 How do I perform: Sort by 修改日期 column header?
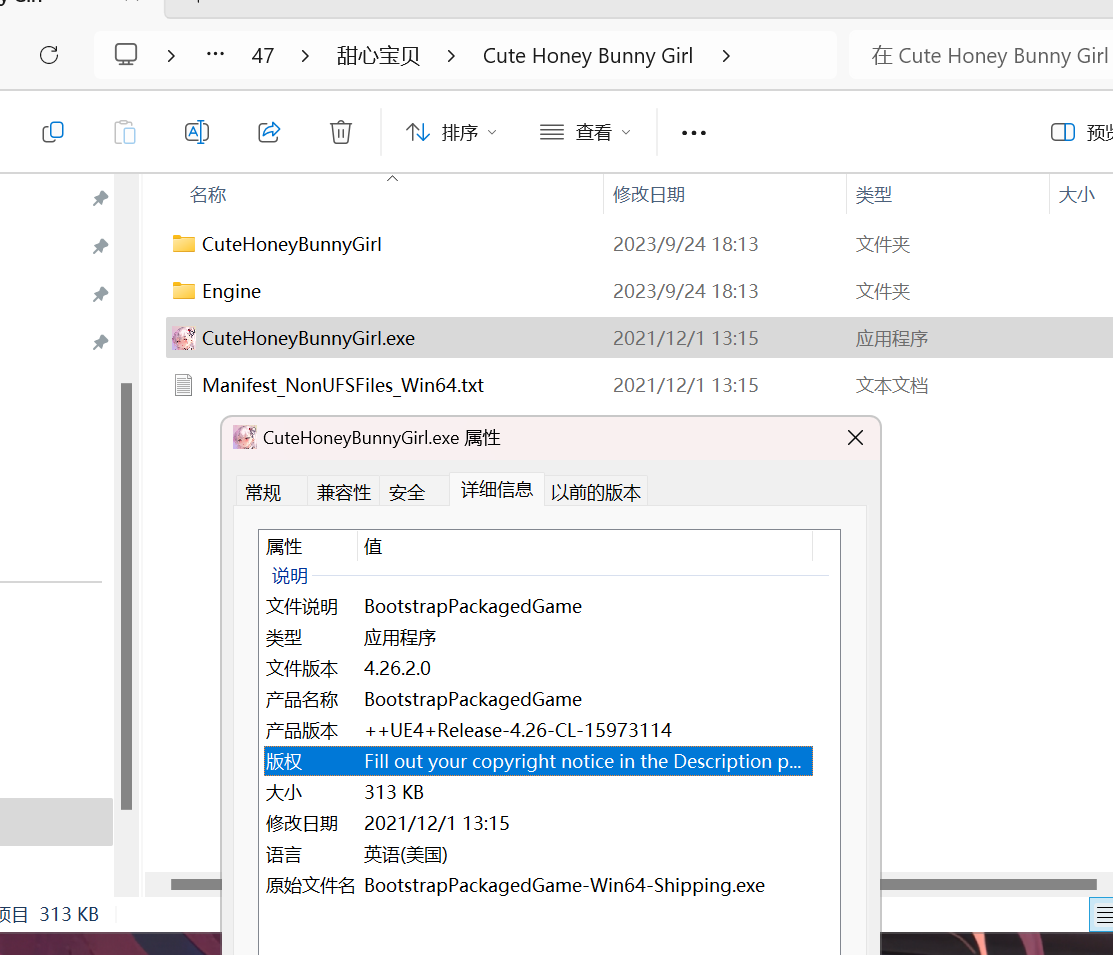tap(649, 195)
